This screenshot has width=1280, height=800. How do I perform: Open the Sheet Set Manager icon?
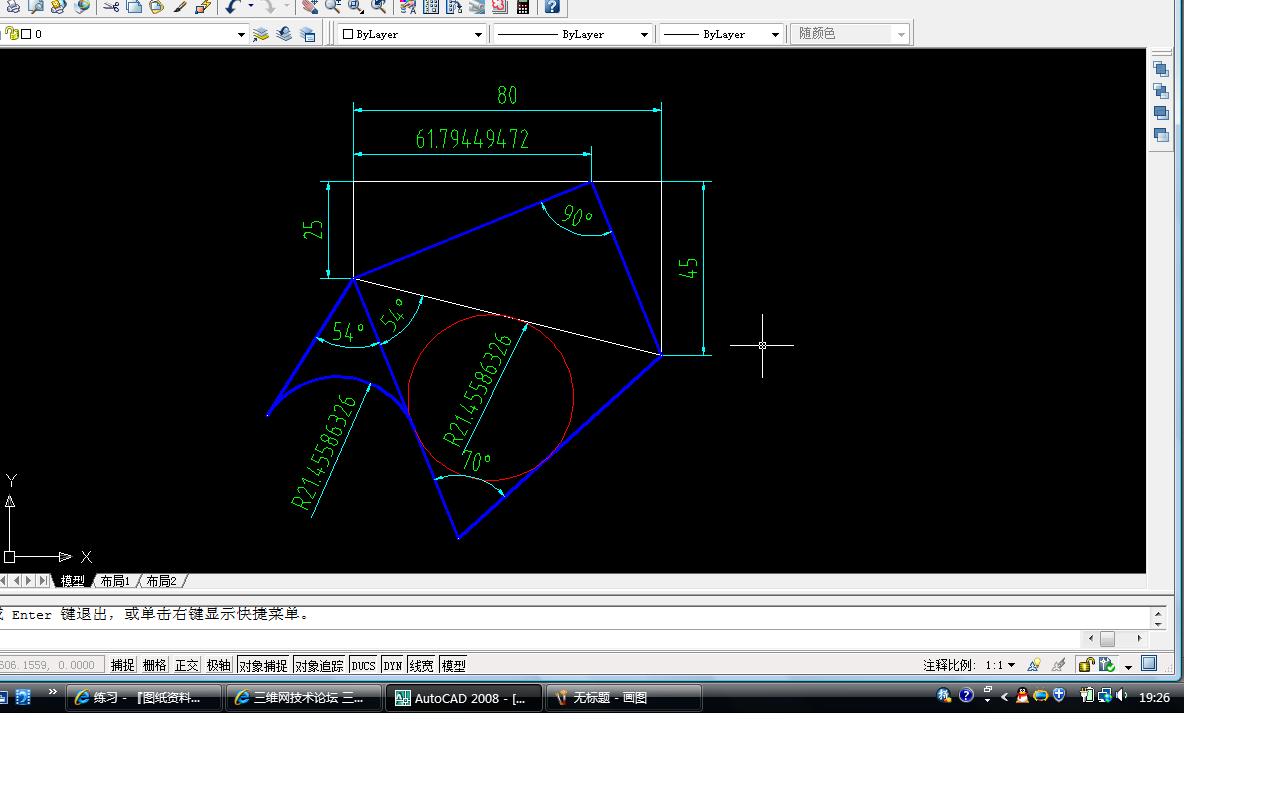tap(477, 7)
